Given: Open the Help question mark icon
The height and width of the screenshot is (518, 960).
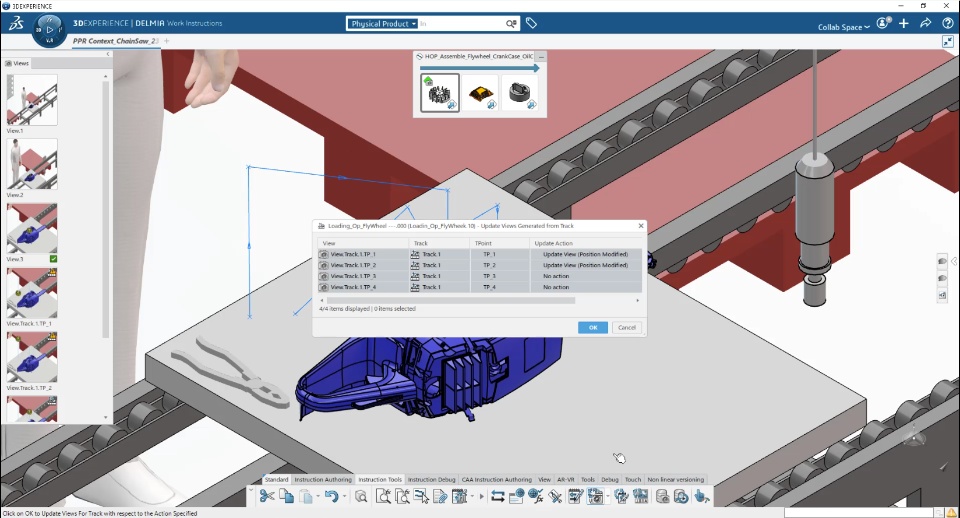Looking at the screenshot, I should (x=948, y=23).
